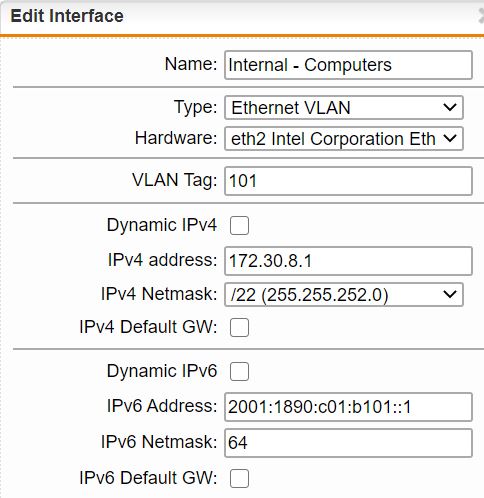The height and width of the screenshot is (498, 484).
Task: Click the "VLAN Tag:" label text
Action: pos(175,180)
